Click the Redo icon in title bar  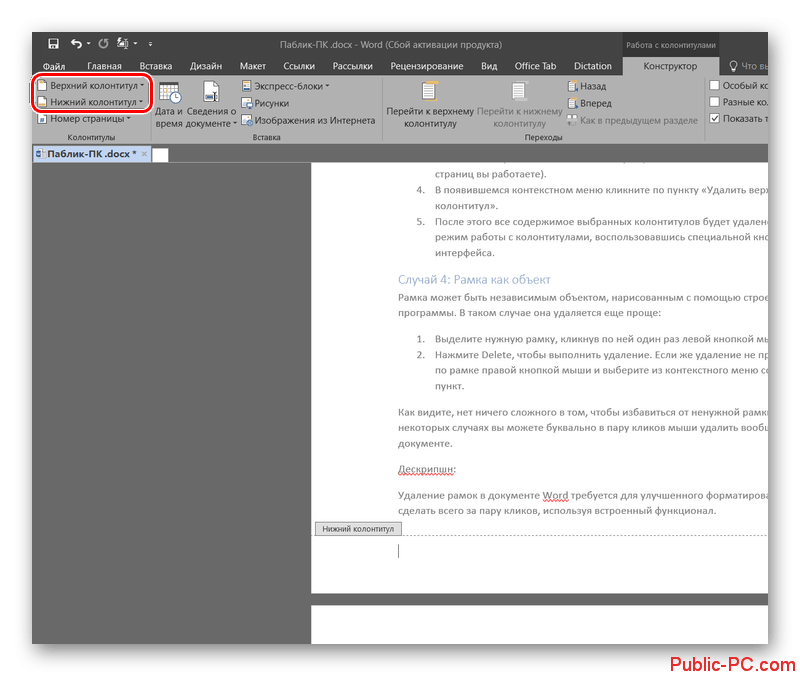tap(104, 44)
